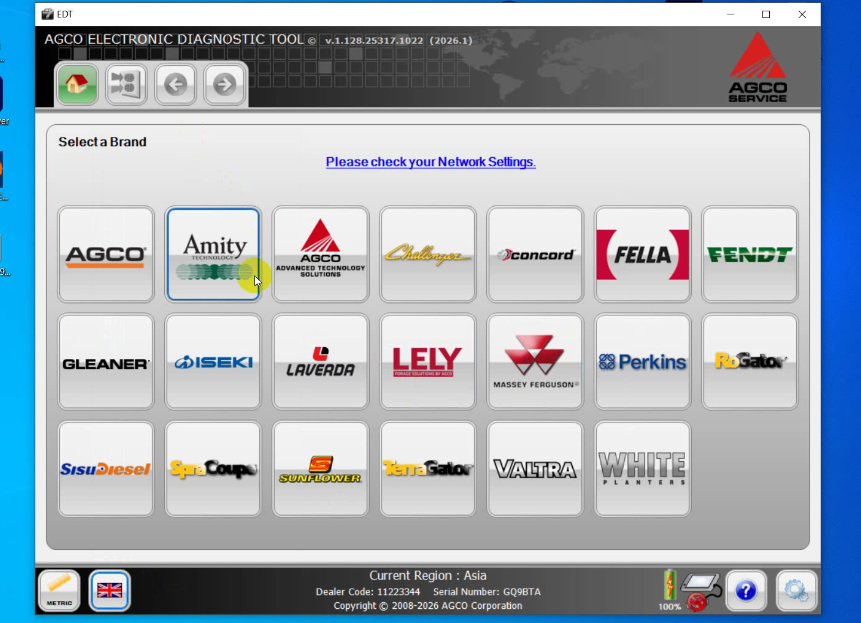Click the AGCO Service logo
Screen dimensions: 861x623
pos(757,71)
